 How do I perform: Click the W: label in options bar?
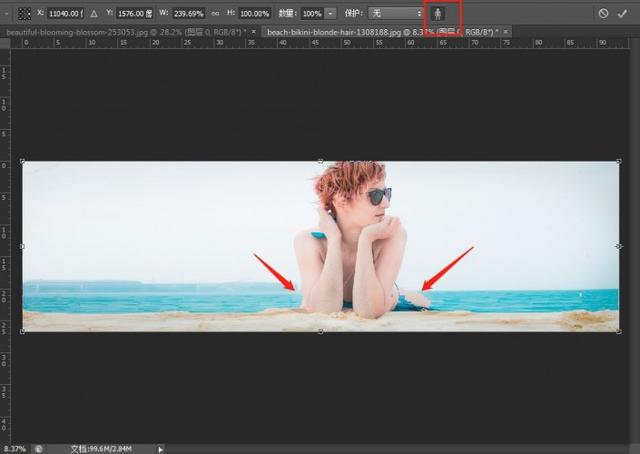164,13
